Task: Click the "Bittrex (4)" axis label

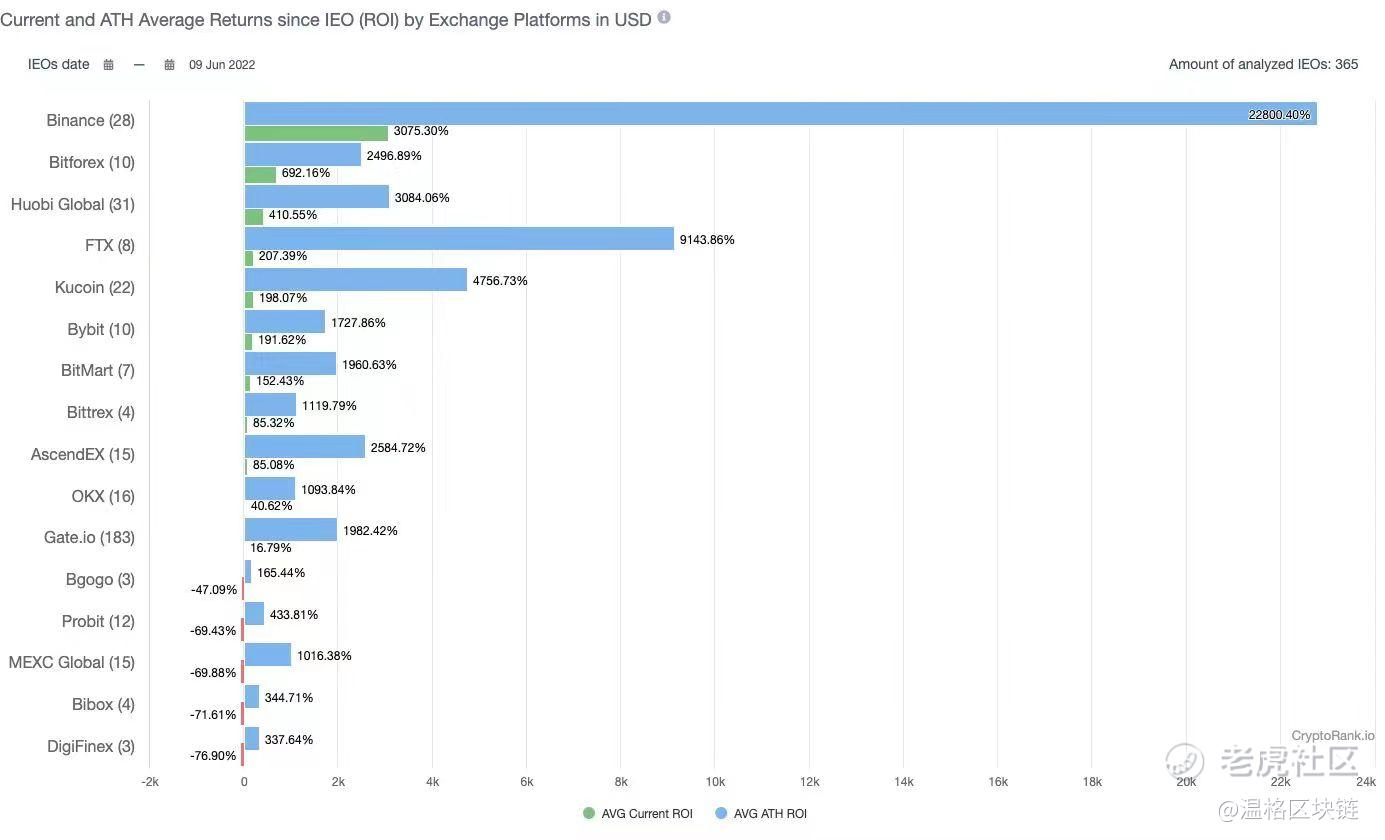Action: coord(101,413)
